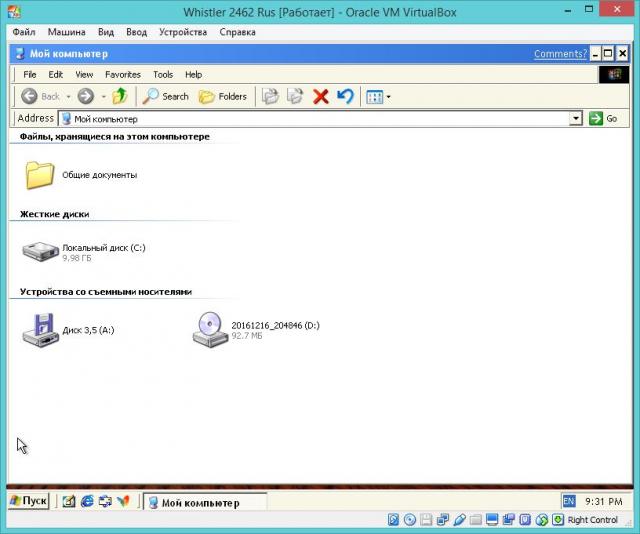Click the Пуск start button
Screen dimensions: 640x534
pos(29,501)
